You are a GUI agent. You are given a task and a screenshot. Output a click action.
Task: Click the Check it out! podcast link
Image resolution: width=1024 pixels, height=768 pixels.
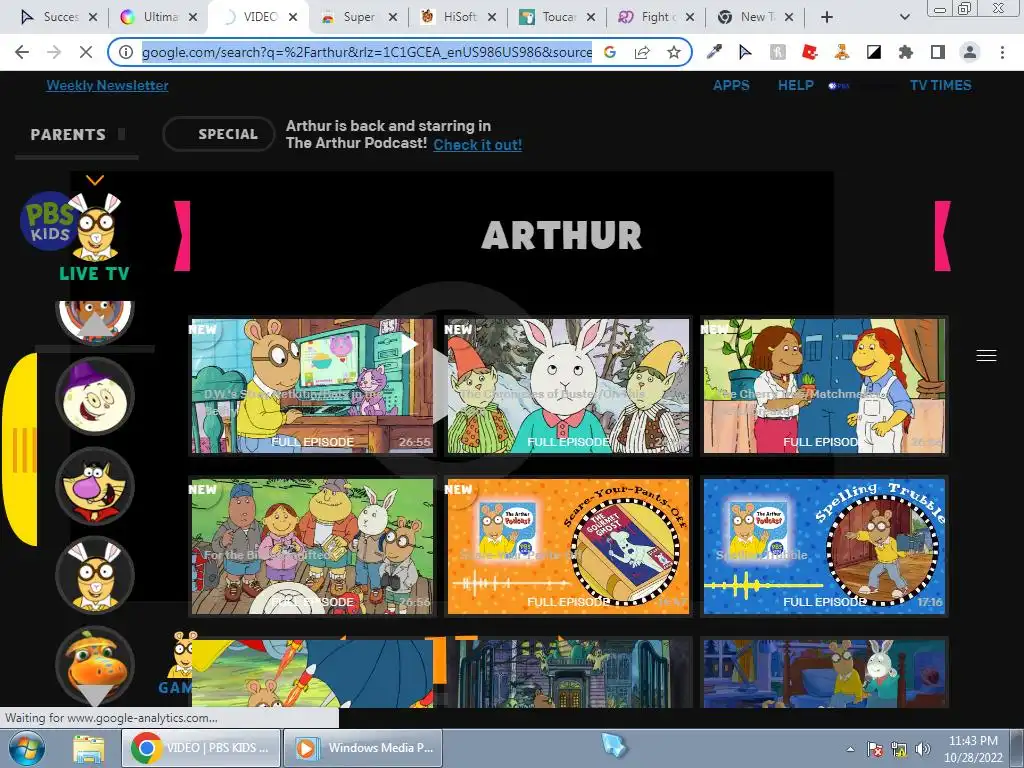(477, 145)
